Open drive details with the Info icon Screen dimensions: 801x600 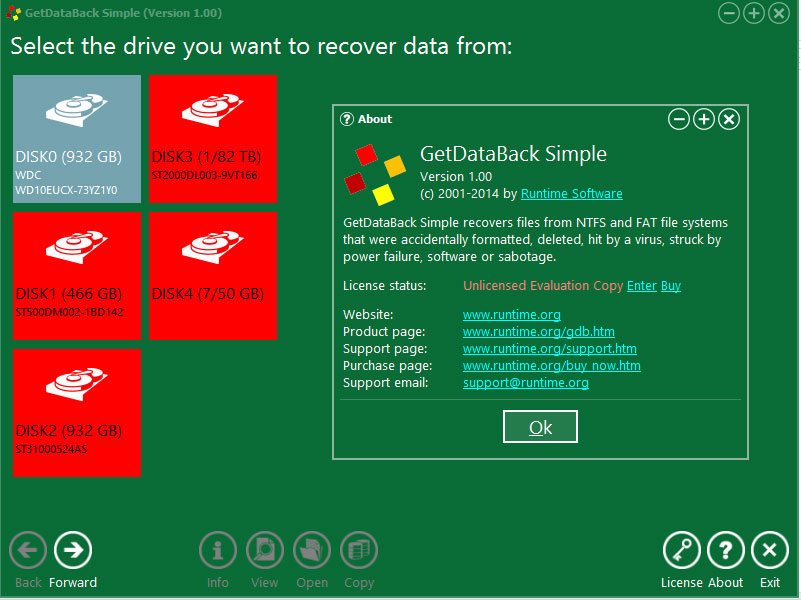[217, 550]
